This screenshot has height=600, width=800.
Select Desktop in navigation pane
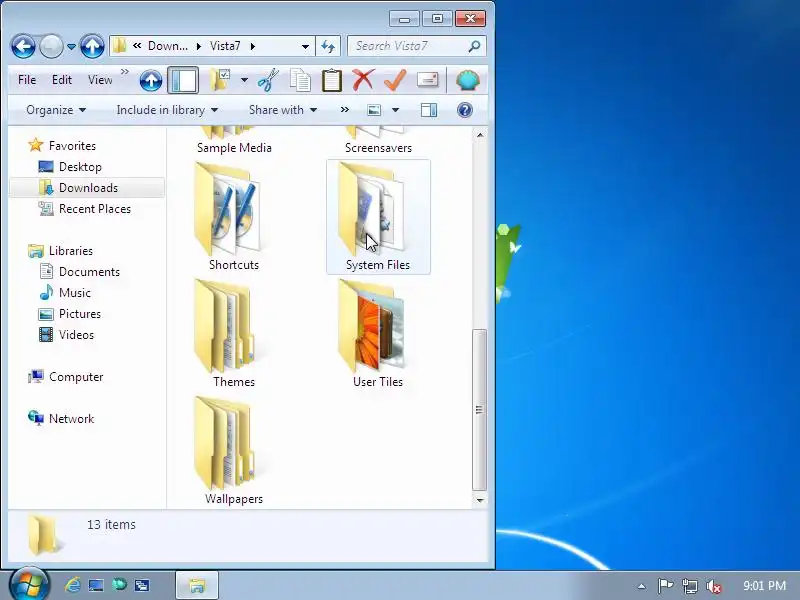[80, 167]
